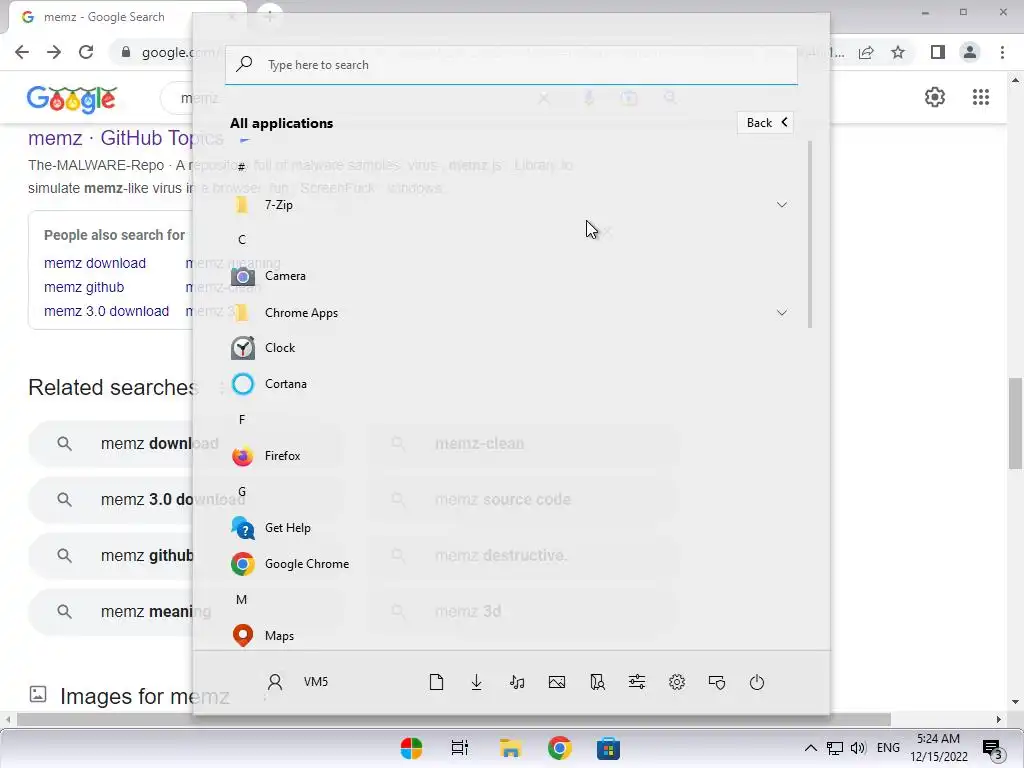Open the Camera app icon
Screen dimensions: 1024x768
pos(242,276)
